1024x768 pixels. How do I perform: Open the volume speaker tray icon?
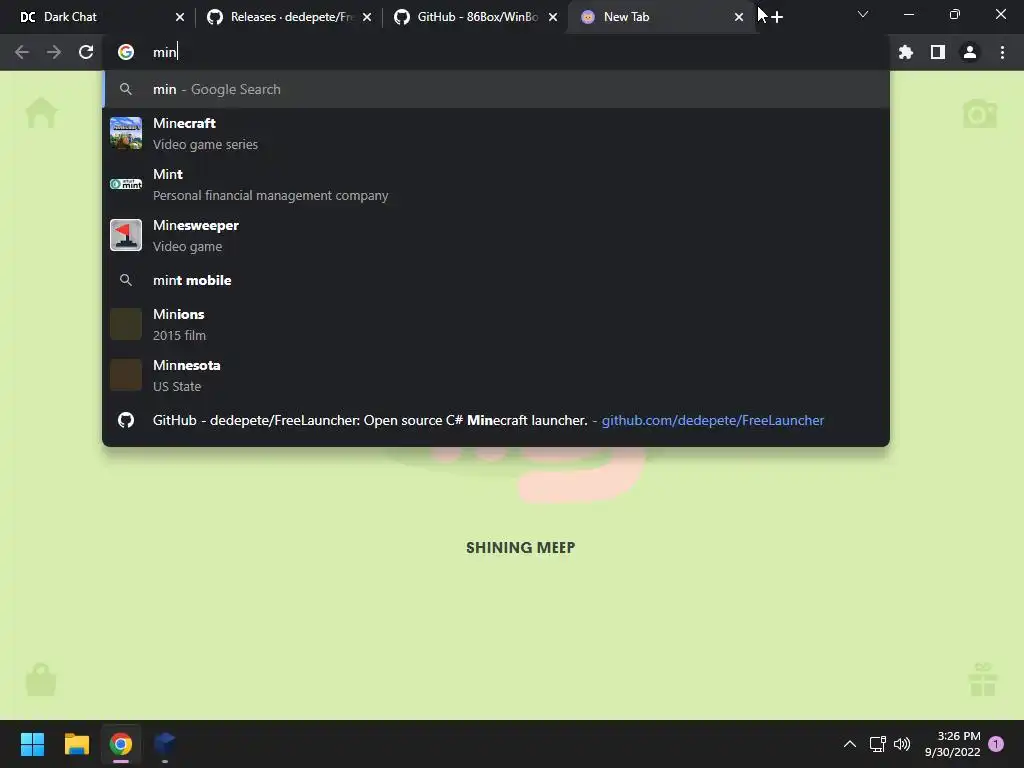[x=902, y=744]
